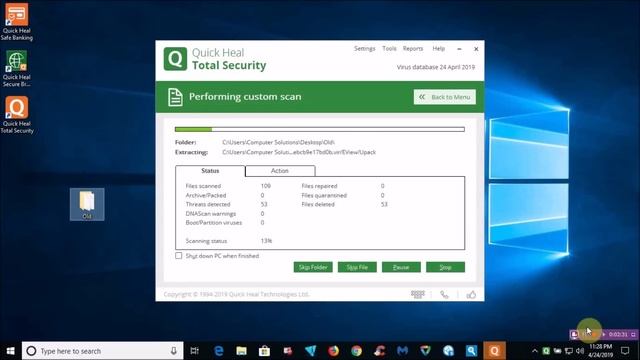
Task: Click the DNAScan warnings label
Action: point(211,213)
